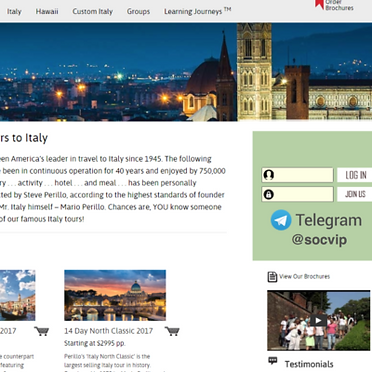Focus the username input field
Image resolution: width=372 pixels, height=372 pixels.
pyautogui.click(x=297, y=175)
